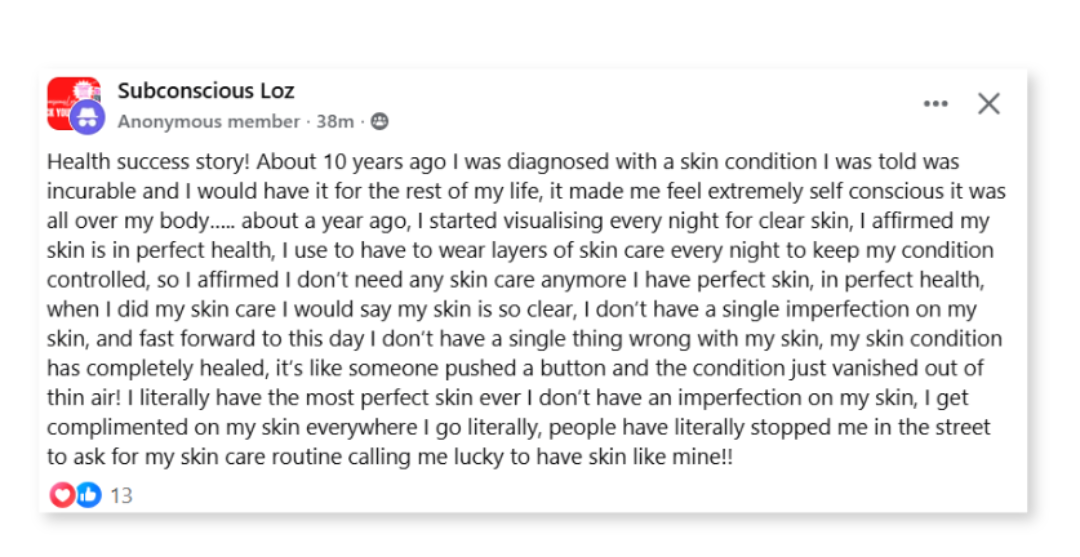This screenshot has height=557, width=1080.
Task: Open the three-dot post options menu
Action: tap(935, 103)
